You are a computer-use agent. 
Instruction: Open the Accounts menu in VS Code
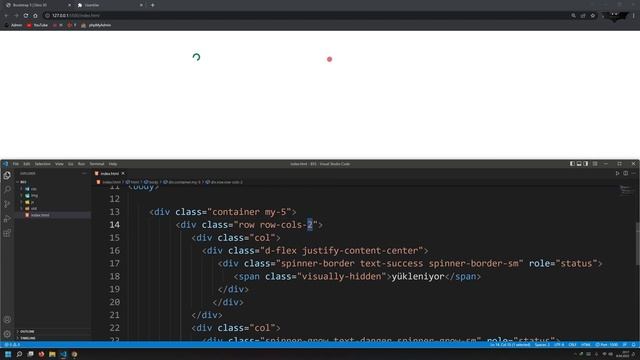[7, 320]
